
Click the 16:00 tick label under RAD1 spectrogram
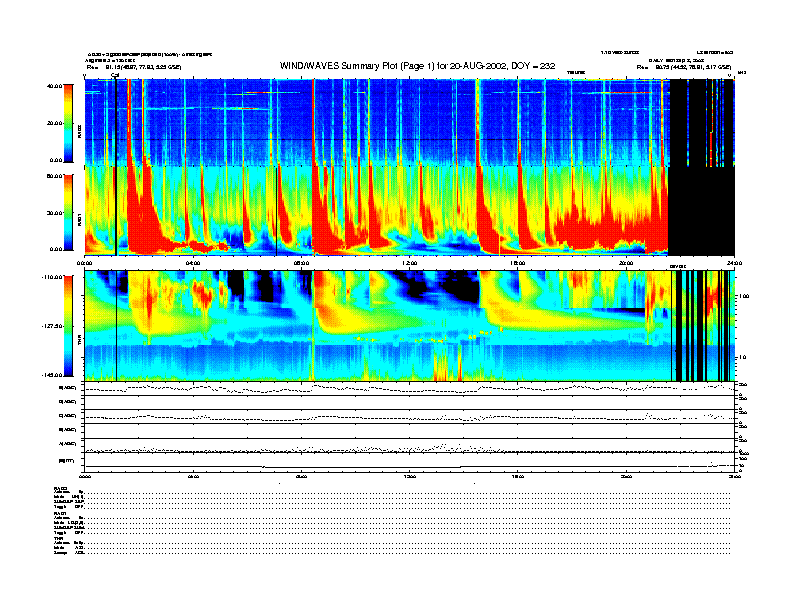tap(518, 263)
